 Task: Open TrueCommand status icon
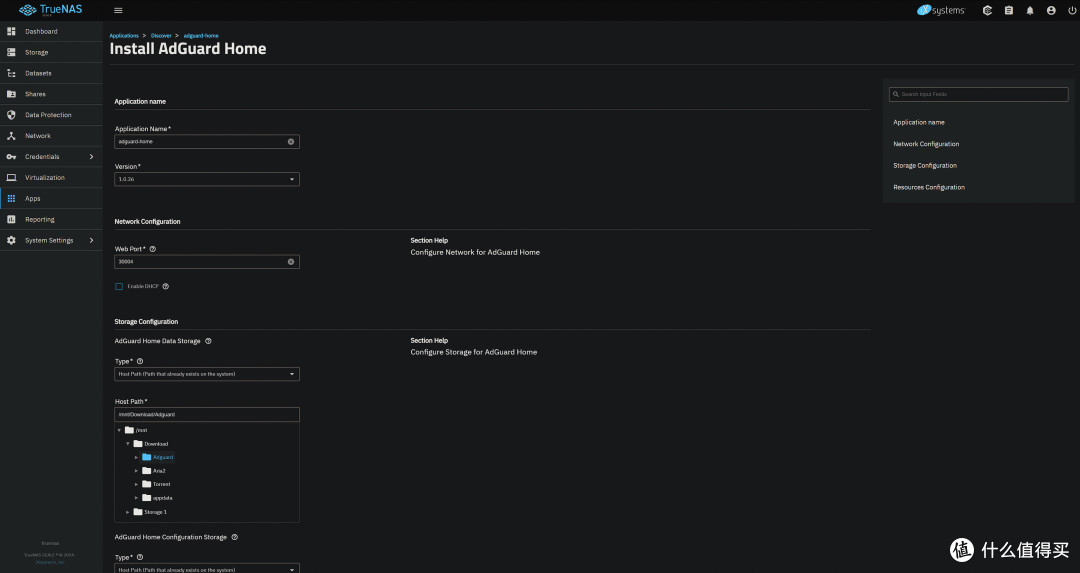pyautogui.click(x=987, y=10)
